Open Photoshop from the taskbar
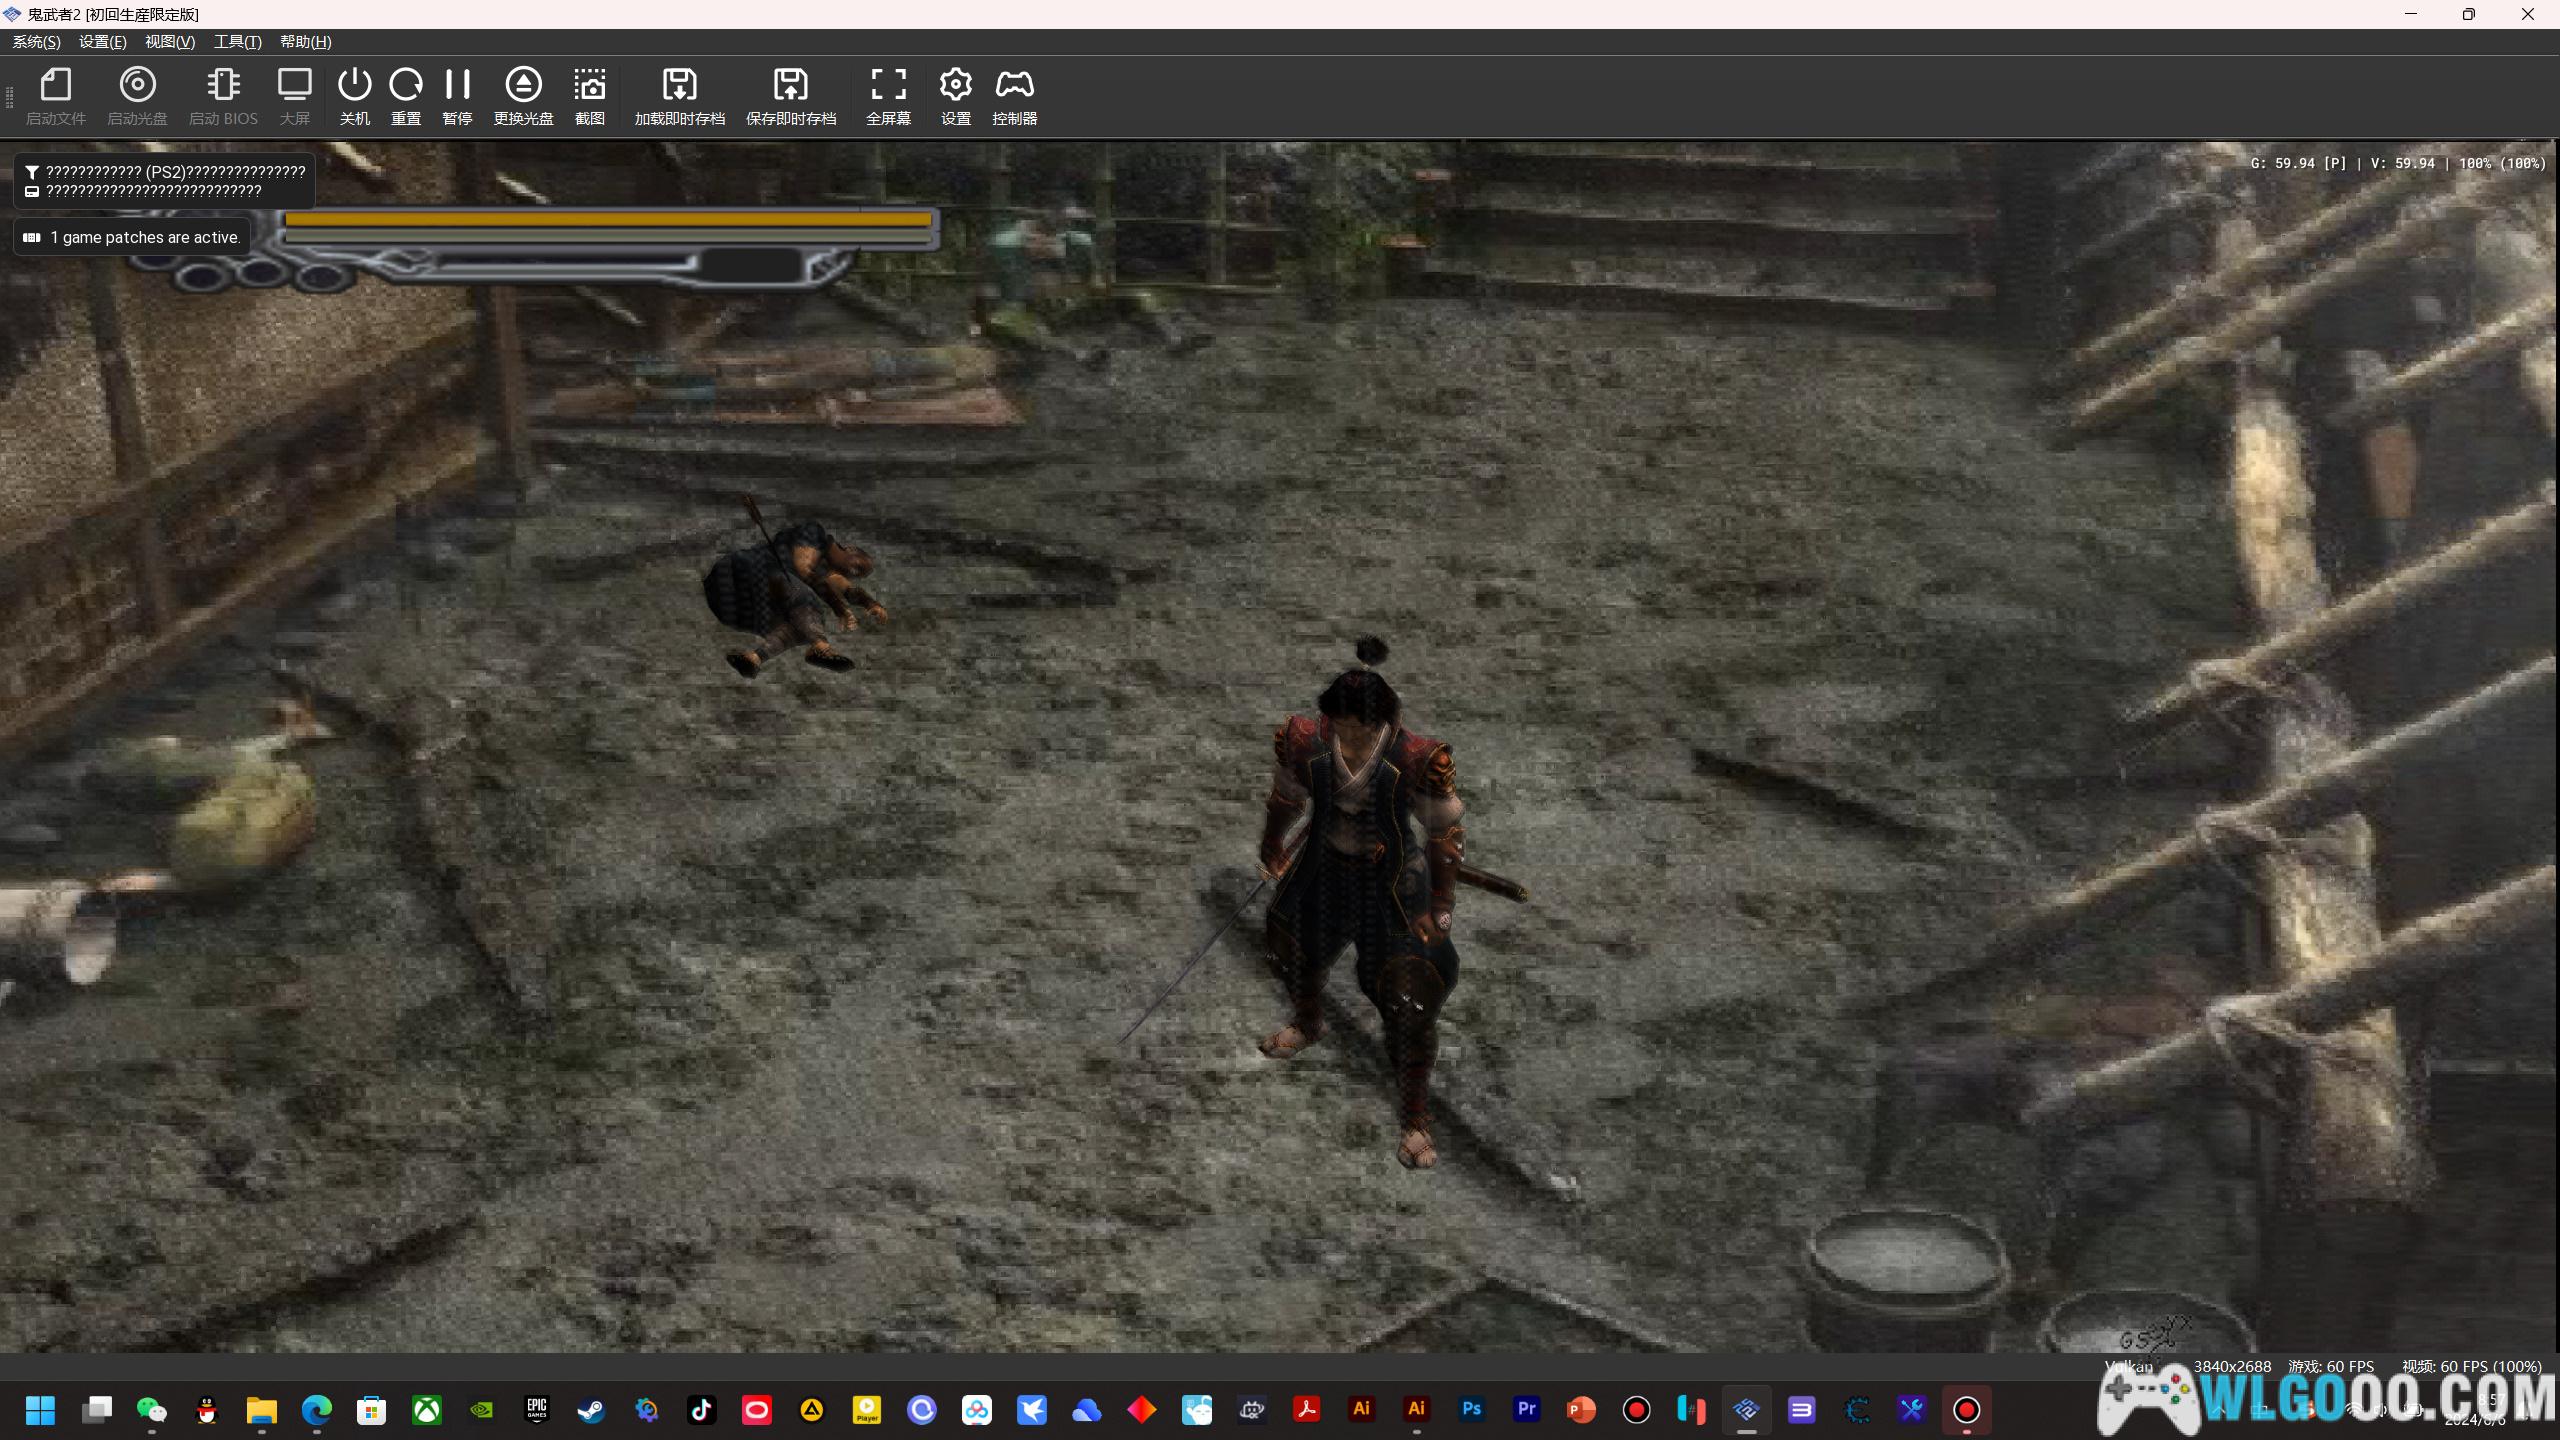 (1471, 1409)
